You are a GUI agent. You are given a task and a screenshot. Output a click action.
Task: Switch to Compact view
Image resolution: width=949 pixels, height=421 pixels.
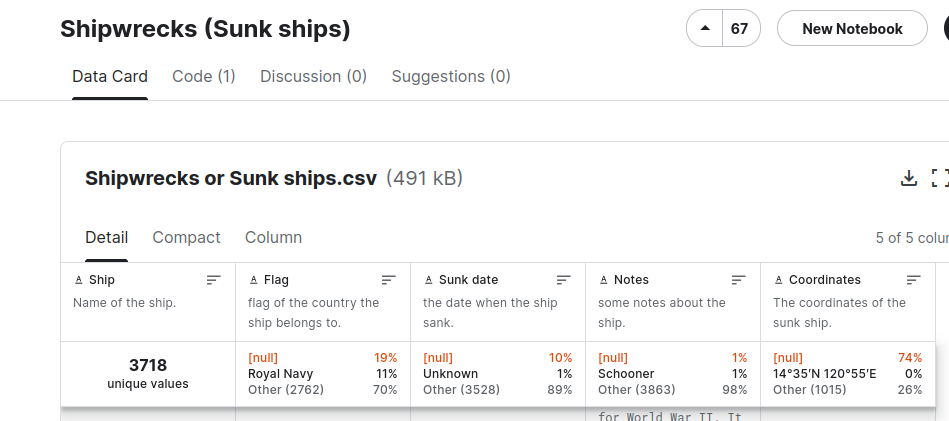coord(186,237)
